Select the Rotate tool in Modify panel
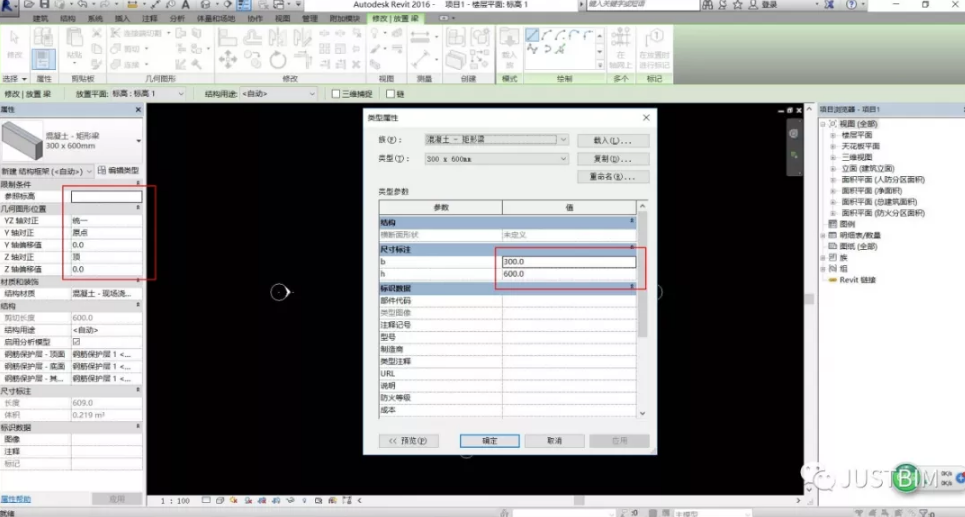Screen dimensions: 965x517 pos(278,60)
